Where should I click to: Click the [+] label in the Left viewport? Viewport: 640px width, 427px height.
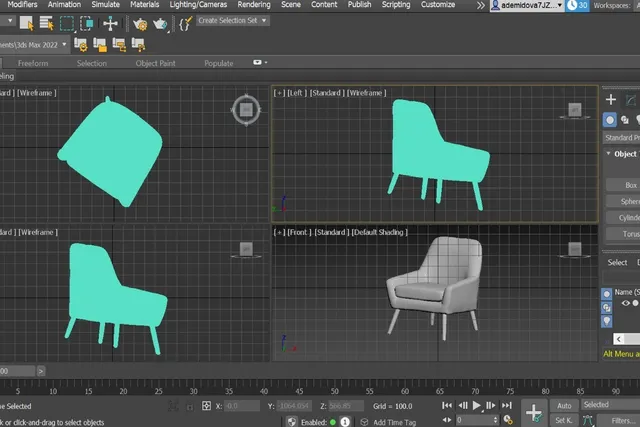[x=279, y=93]
